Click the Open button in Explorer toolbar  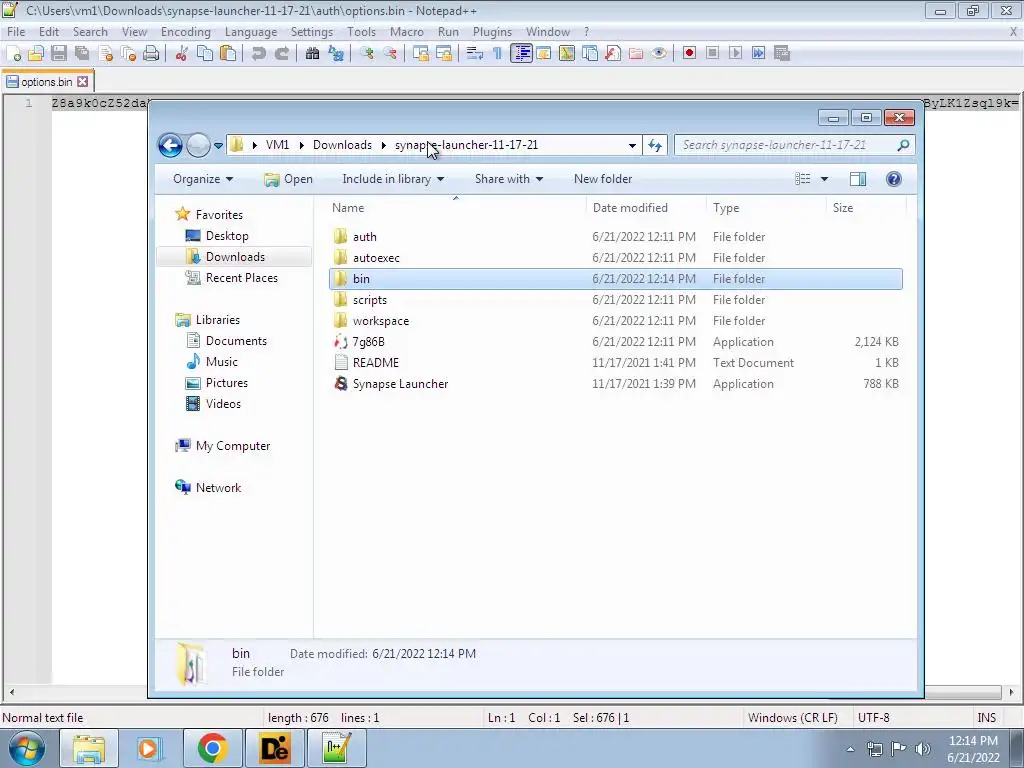[289, 179]
